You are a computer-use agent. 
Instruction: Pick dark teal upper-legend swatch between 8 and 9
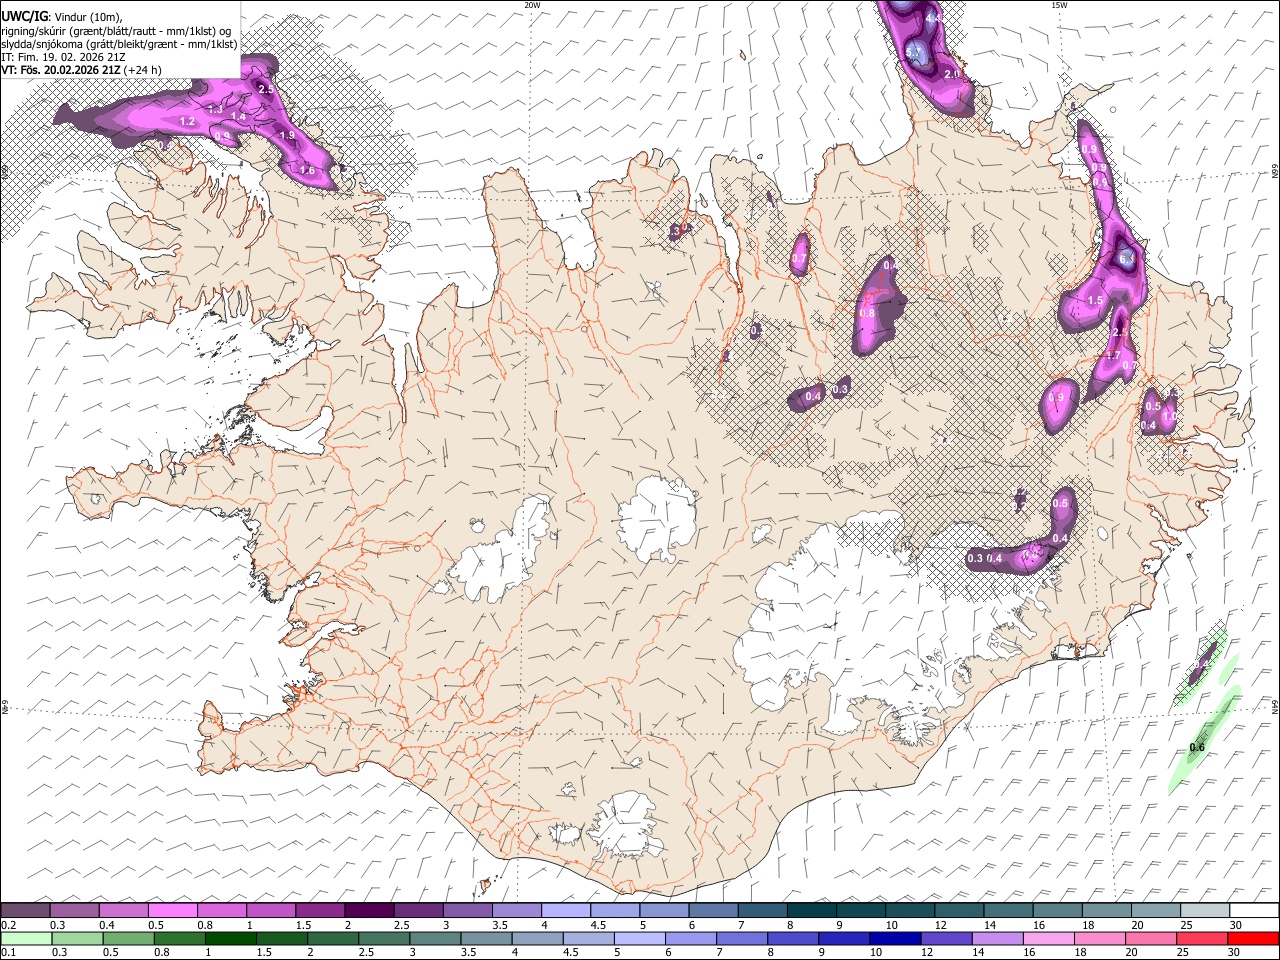coord(811,910)
